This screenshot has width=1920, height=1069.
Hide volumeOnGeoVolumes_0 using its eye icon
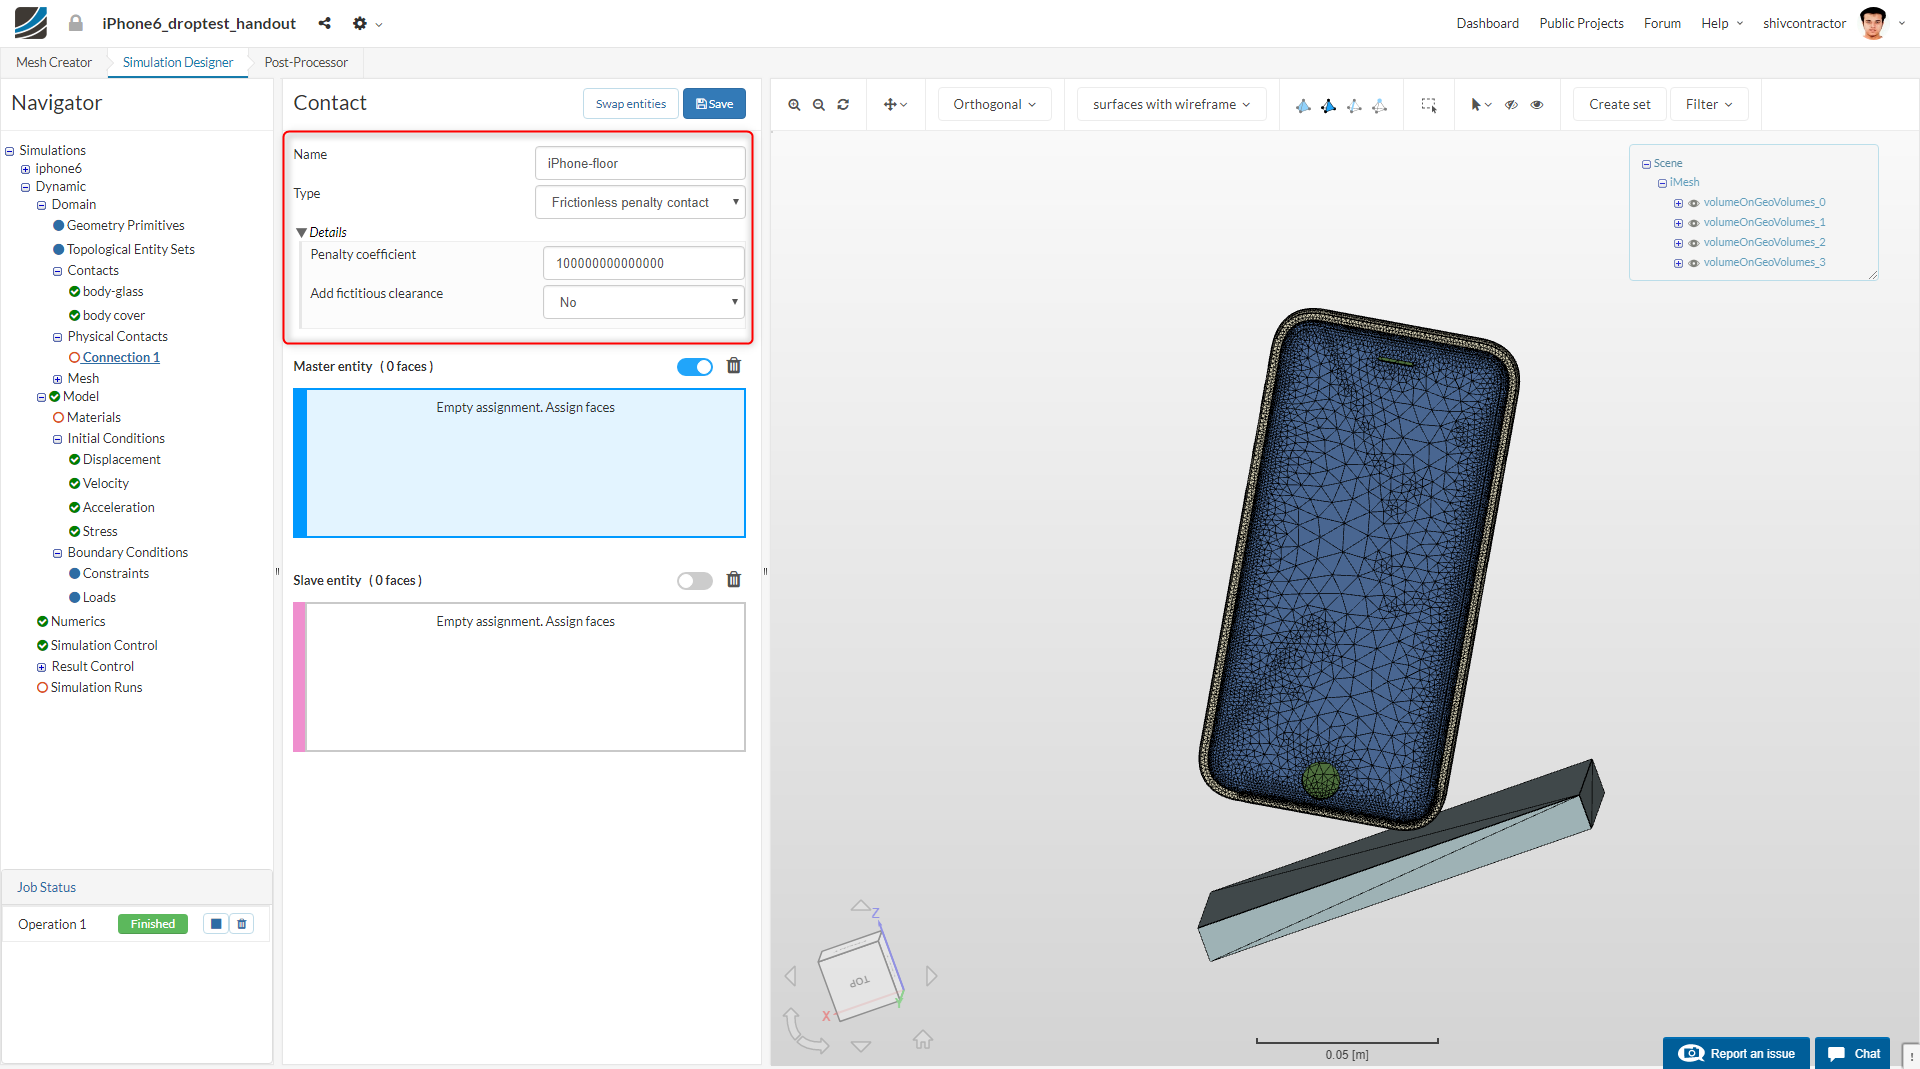coord(1694,203)
